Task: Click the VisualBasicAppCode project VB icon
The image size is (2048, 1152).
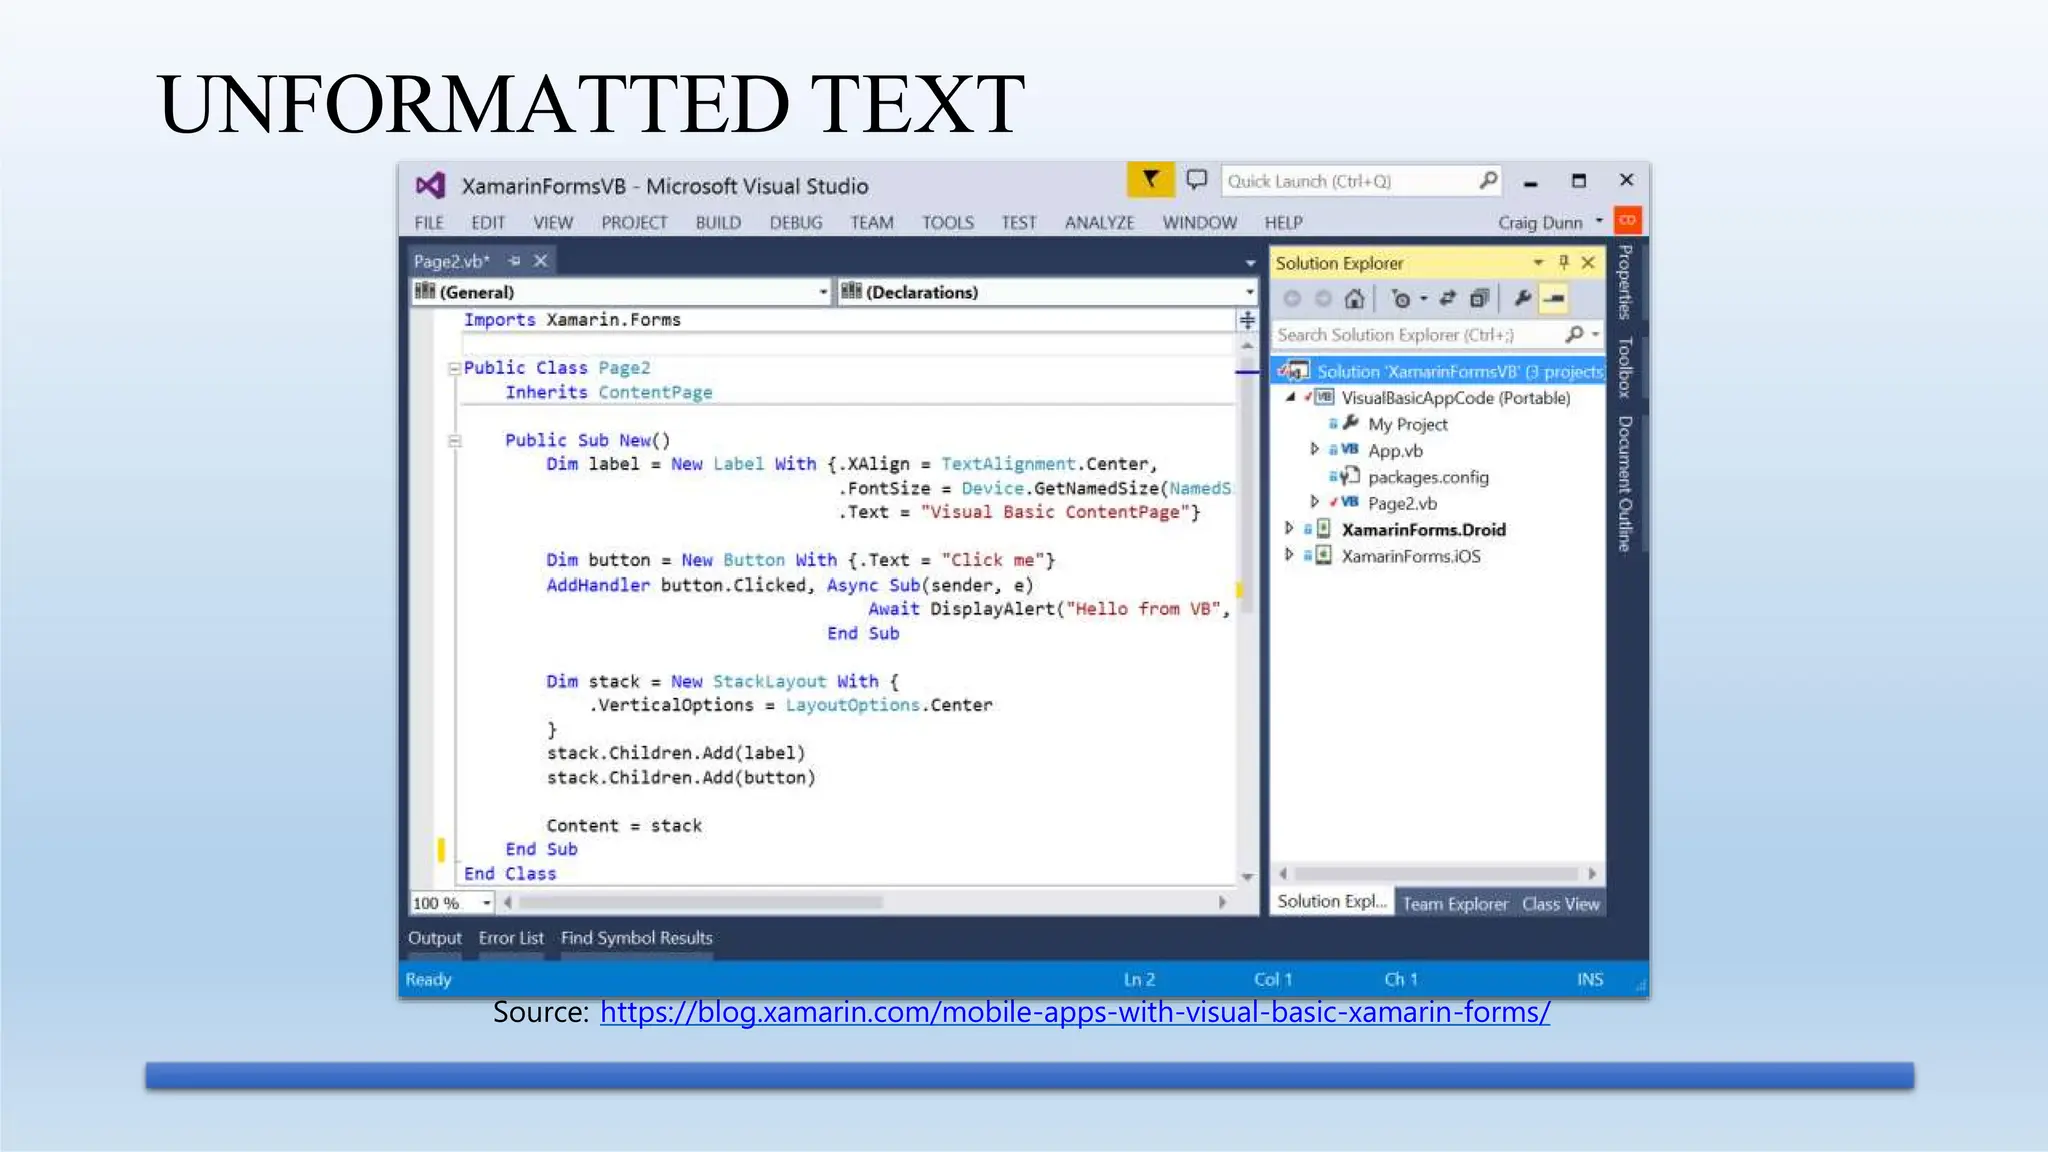Action: [1324, 397]
